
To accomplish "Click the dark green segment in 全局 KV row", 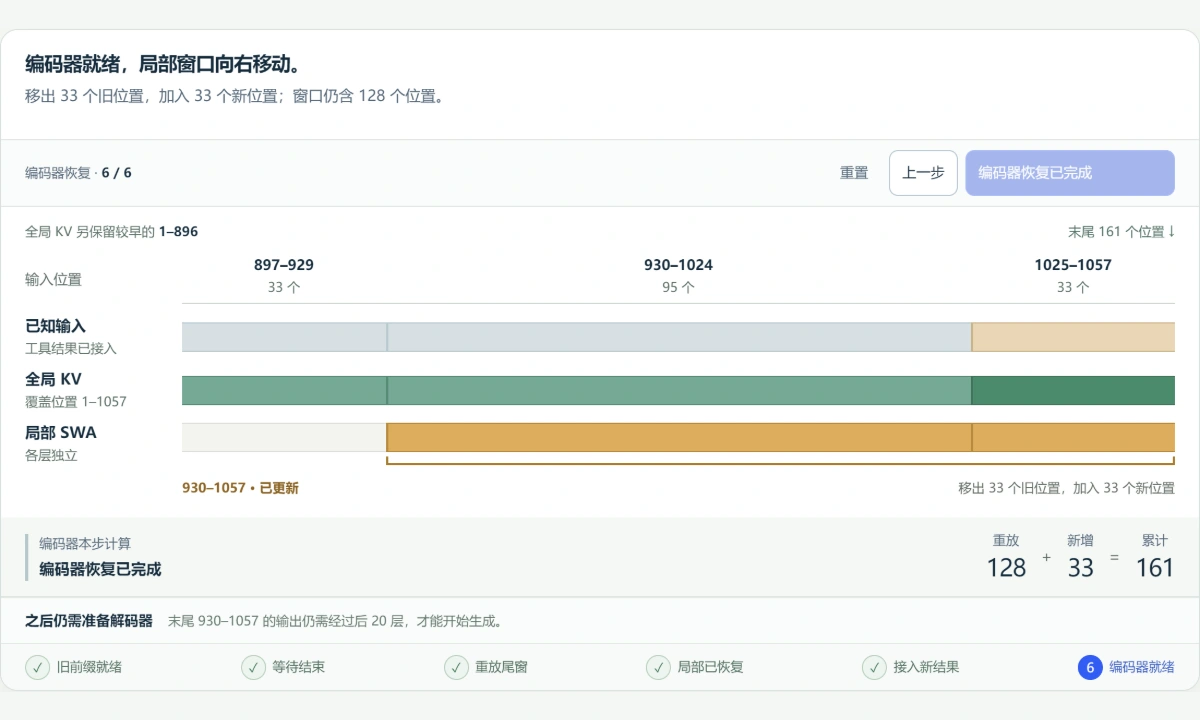I will click(x=1073, y=390).
